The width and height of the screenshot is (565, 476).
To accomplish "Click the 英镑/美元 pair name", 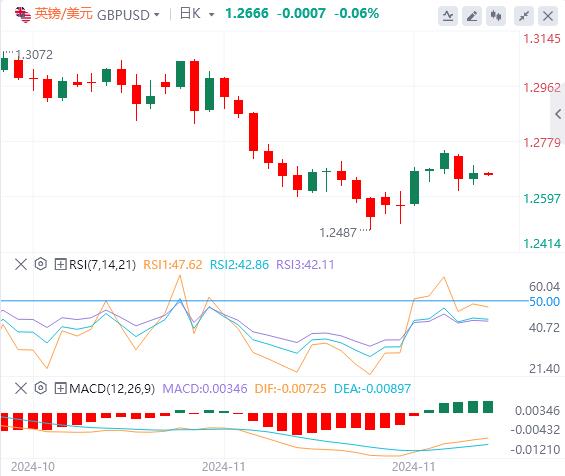I will [x=64, y=14].
